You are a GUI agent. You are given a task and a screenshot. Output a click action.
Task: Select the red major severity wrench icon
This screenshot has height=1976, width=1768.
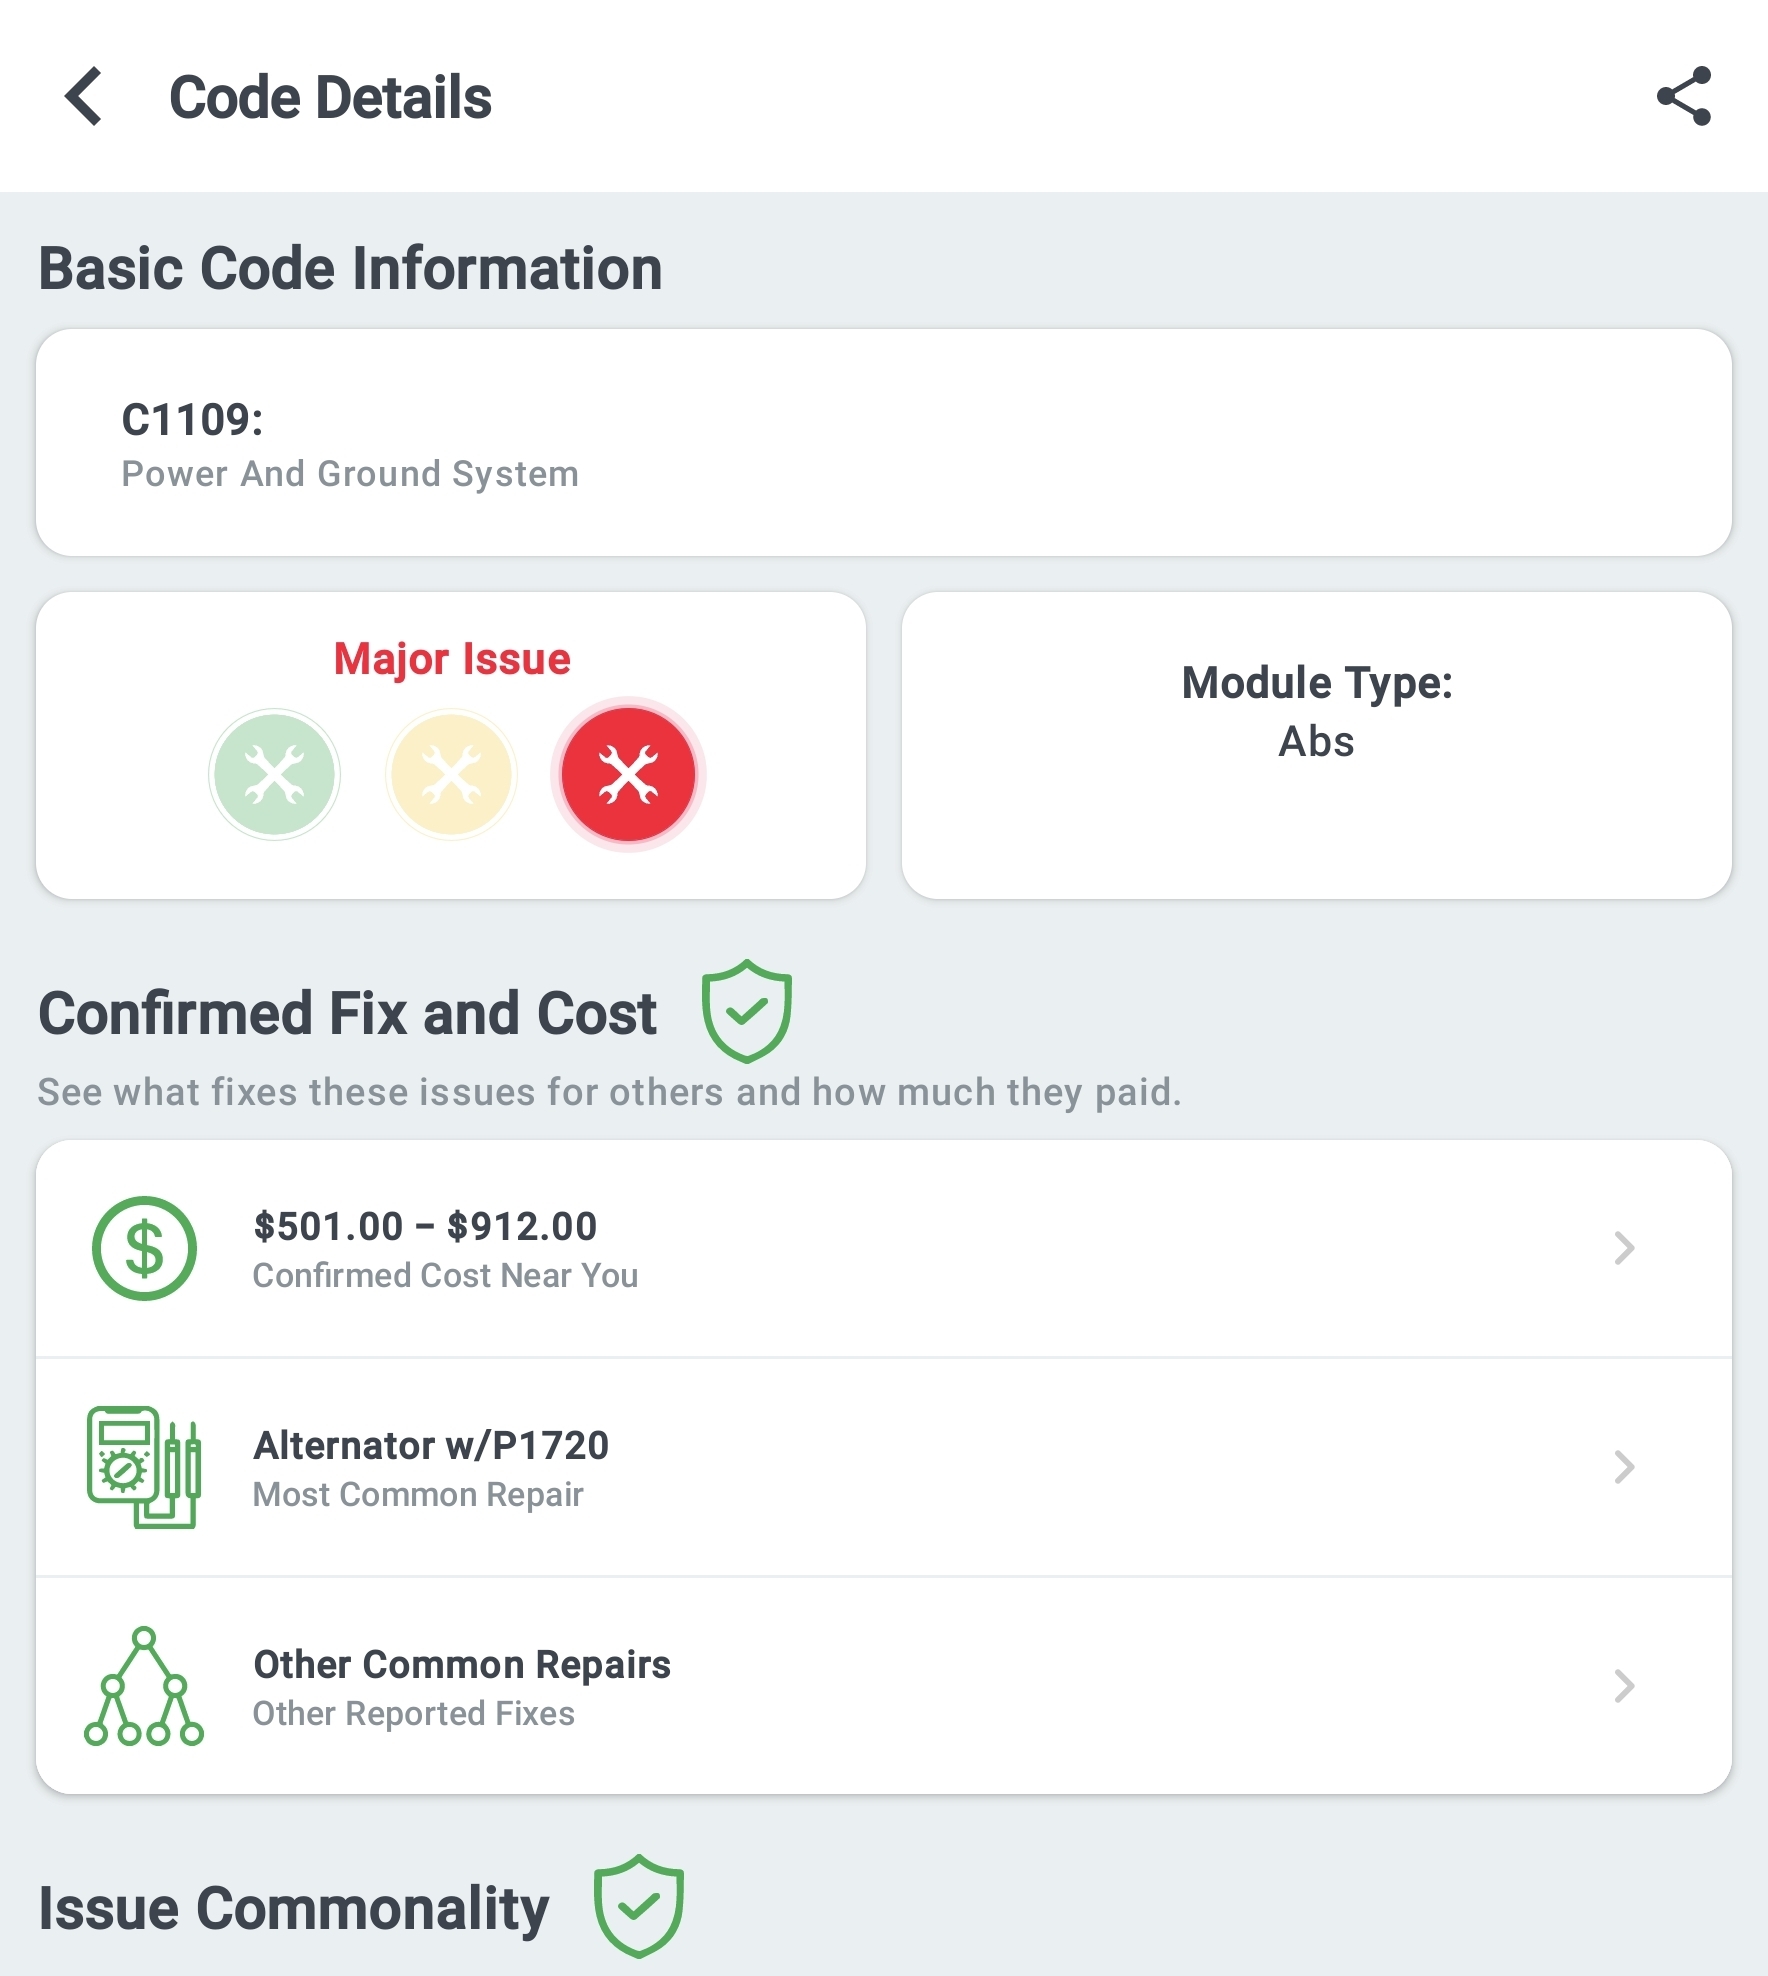(x=628, y=775)
